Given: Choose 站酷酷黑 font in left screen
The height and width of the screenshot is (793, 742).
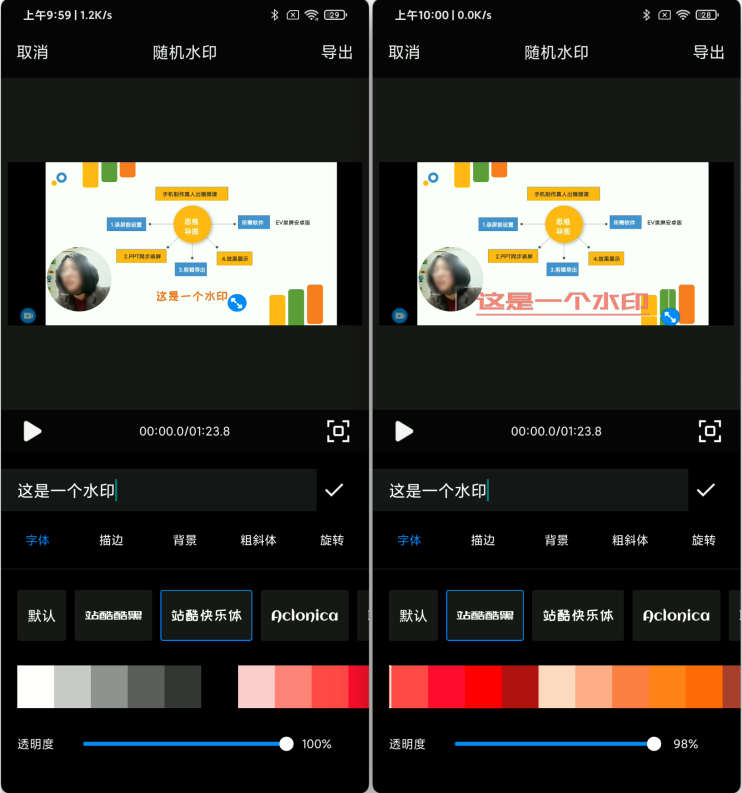Looking at the screenshot, I should point(113,615).
